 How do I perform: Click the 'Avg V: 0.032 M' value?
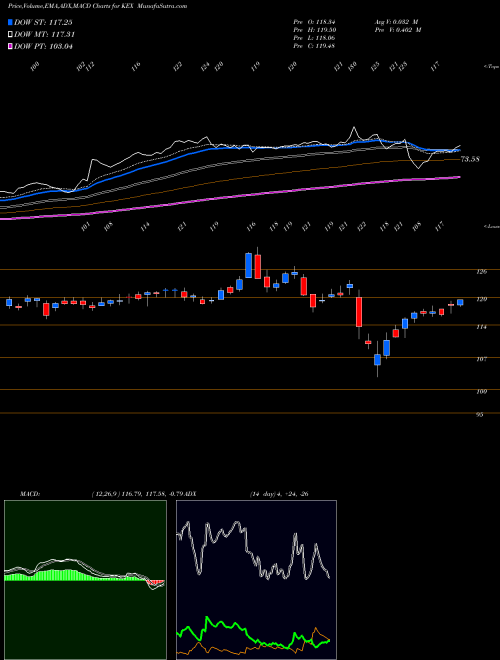pos(397,22)
